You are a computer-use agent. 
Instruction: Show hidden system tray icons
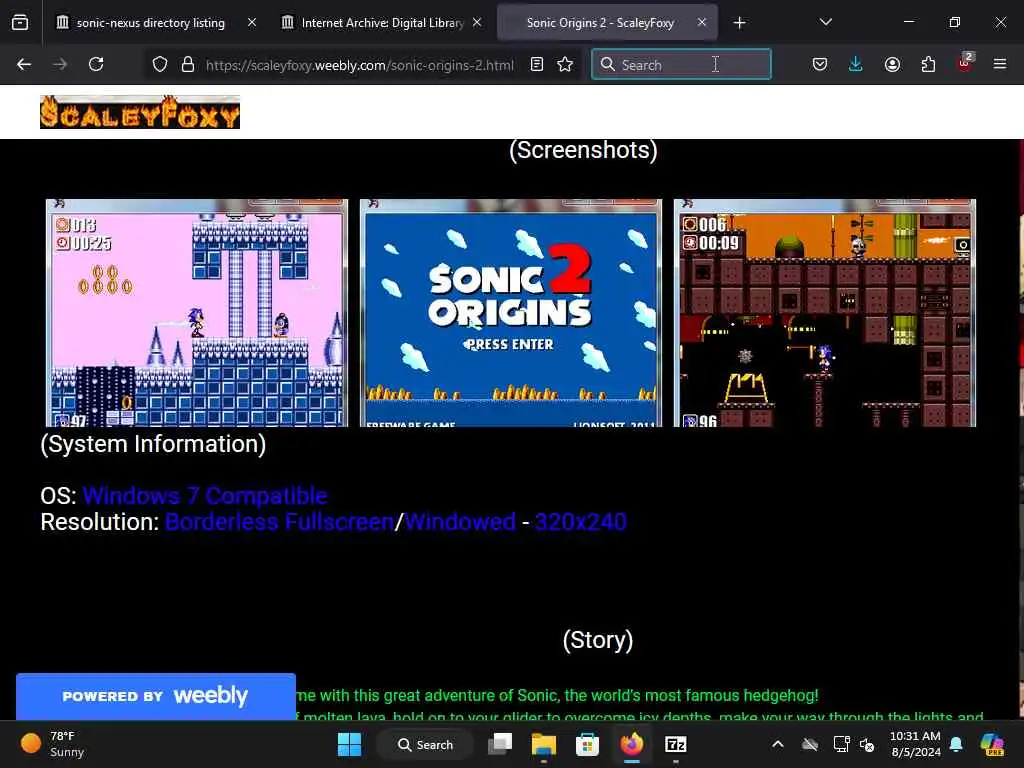tap(778, 744)
